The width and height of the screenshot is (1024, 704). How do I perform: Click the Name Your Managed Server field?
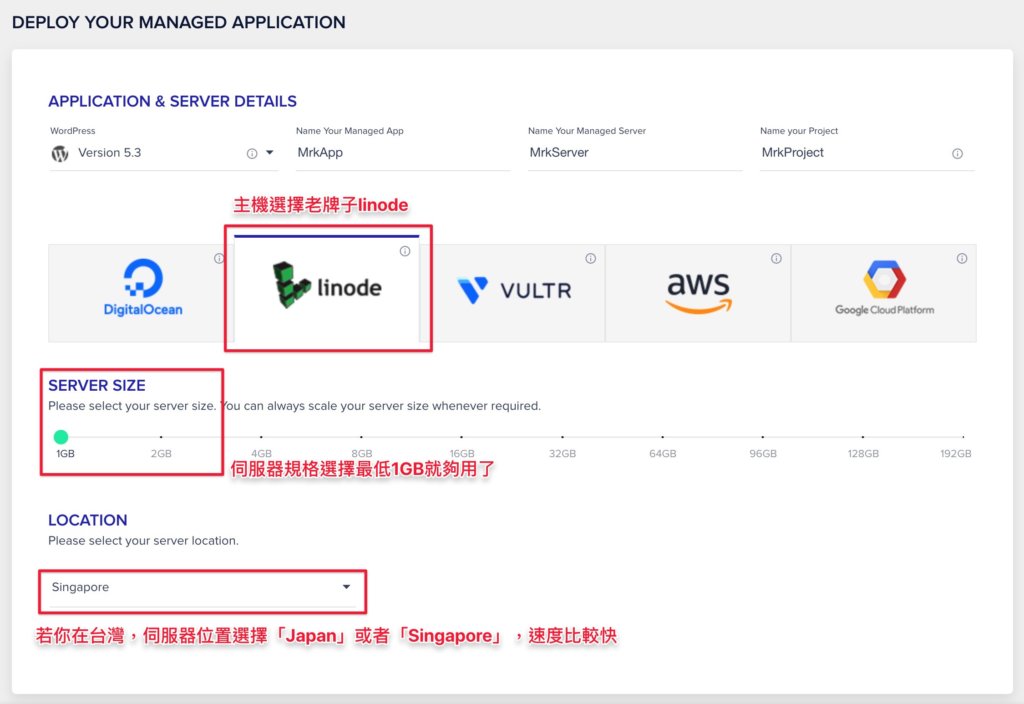[x=635, y=153]
